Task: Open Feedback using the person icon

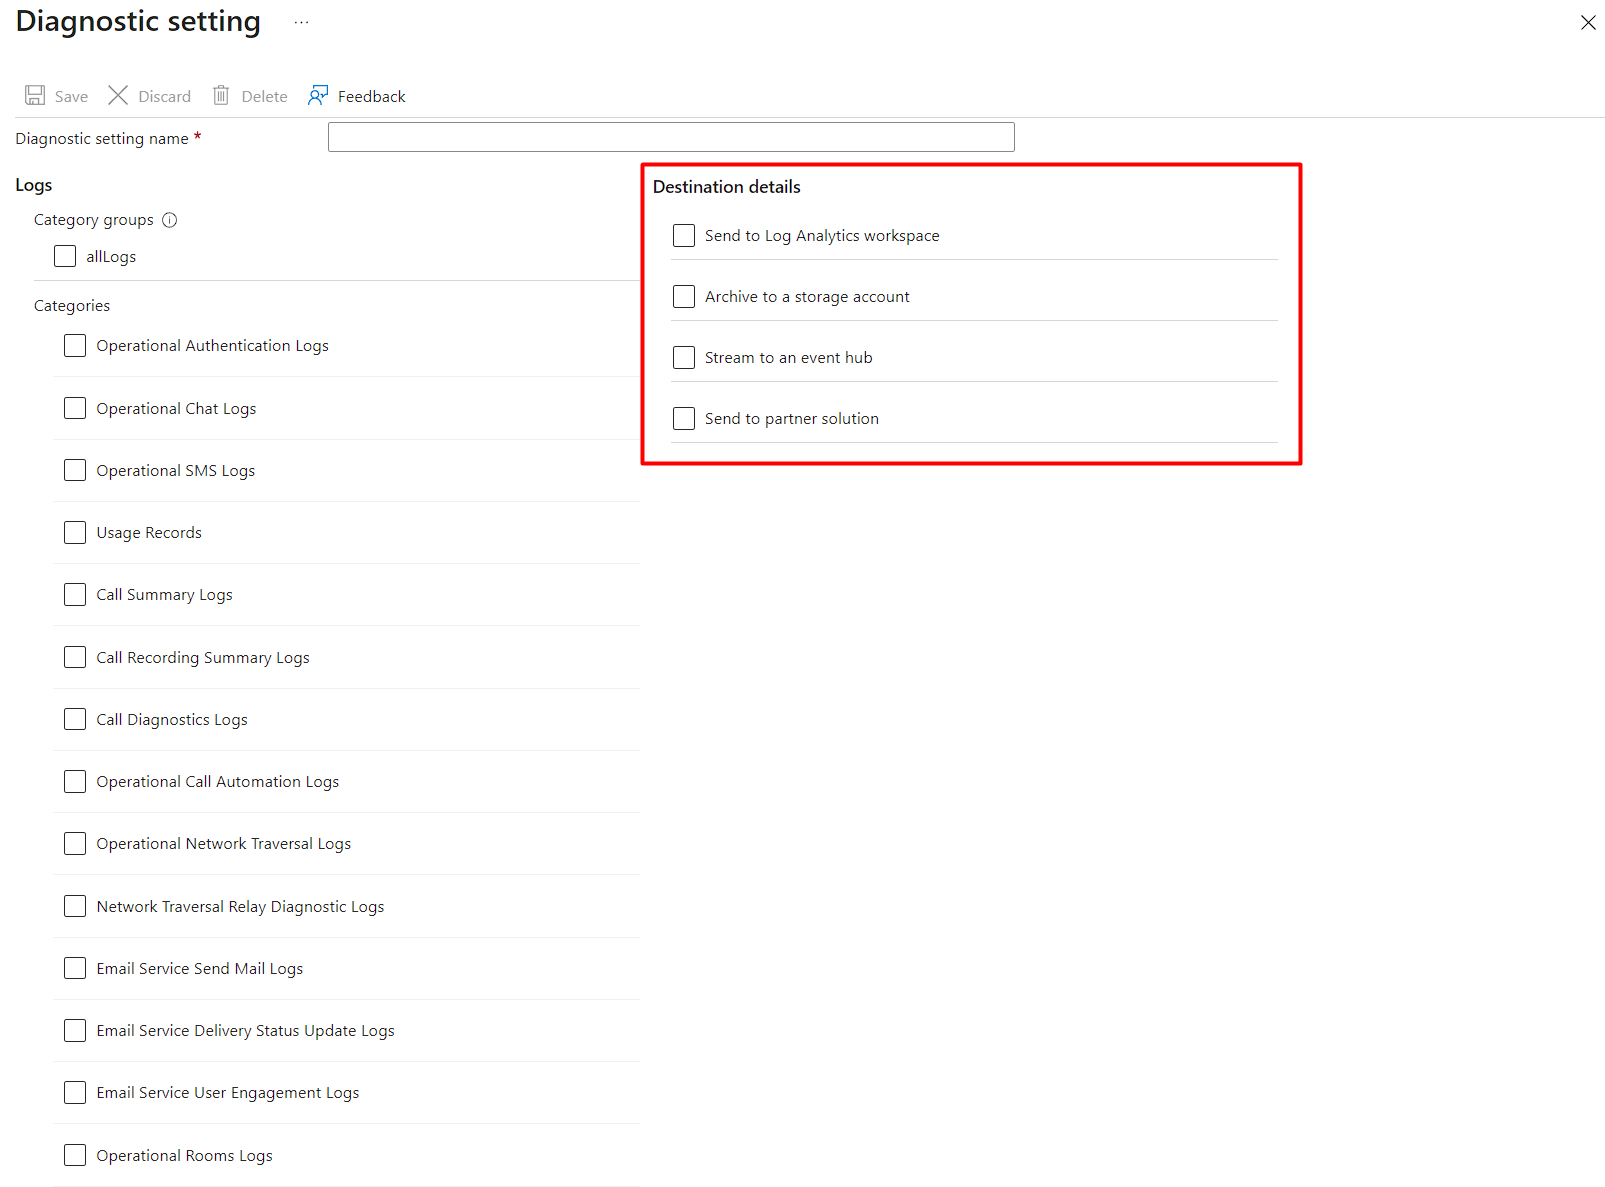Action: (318, 95)
